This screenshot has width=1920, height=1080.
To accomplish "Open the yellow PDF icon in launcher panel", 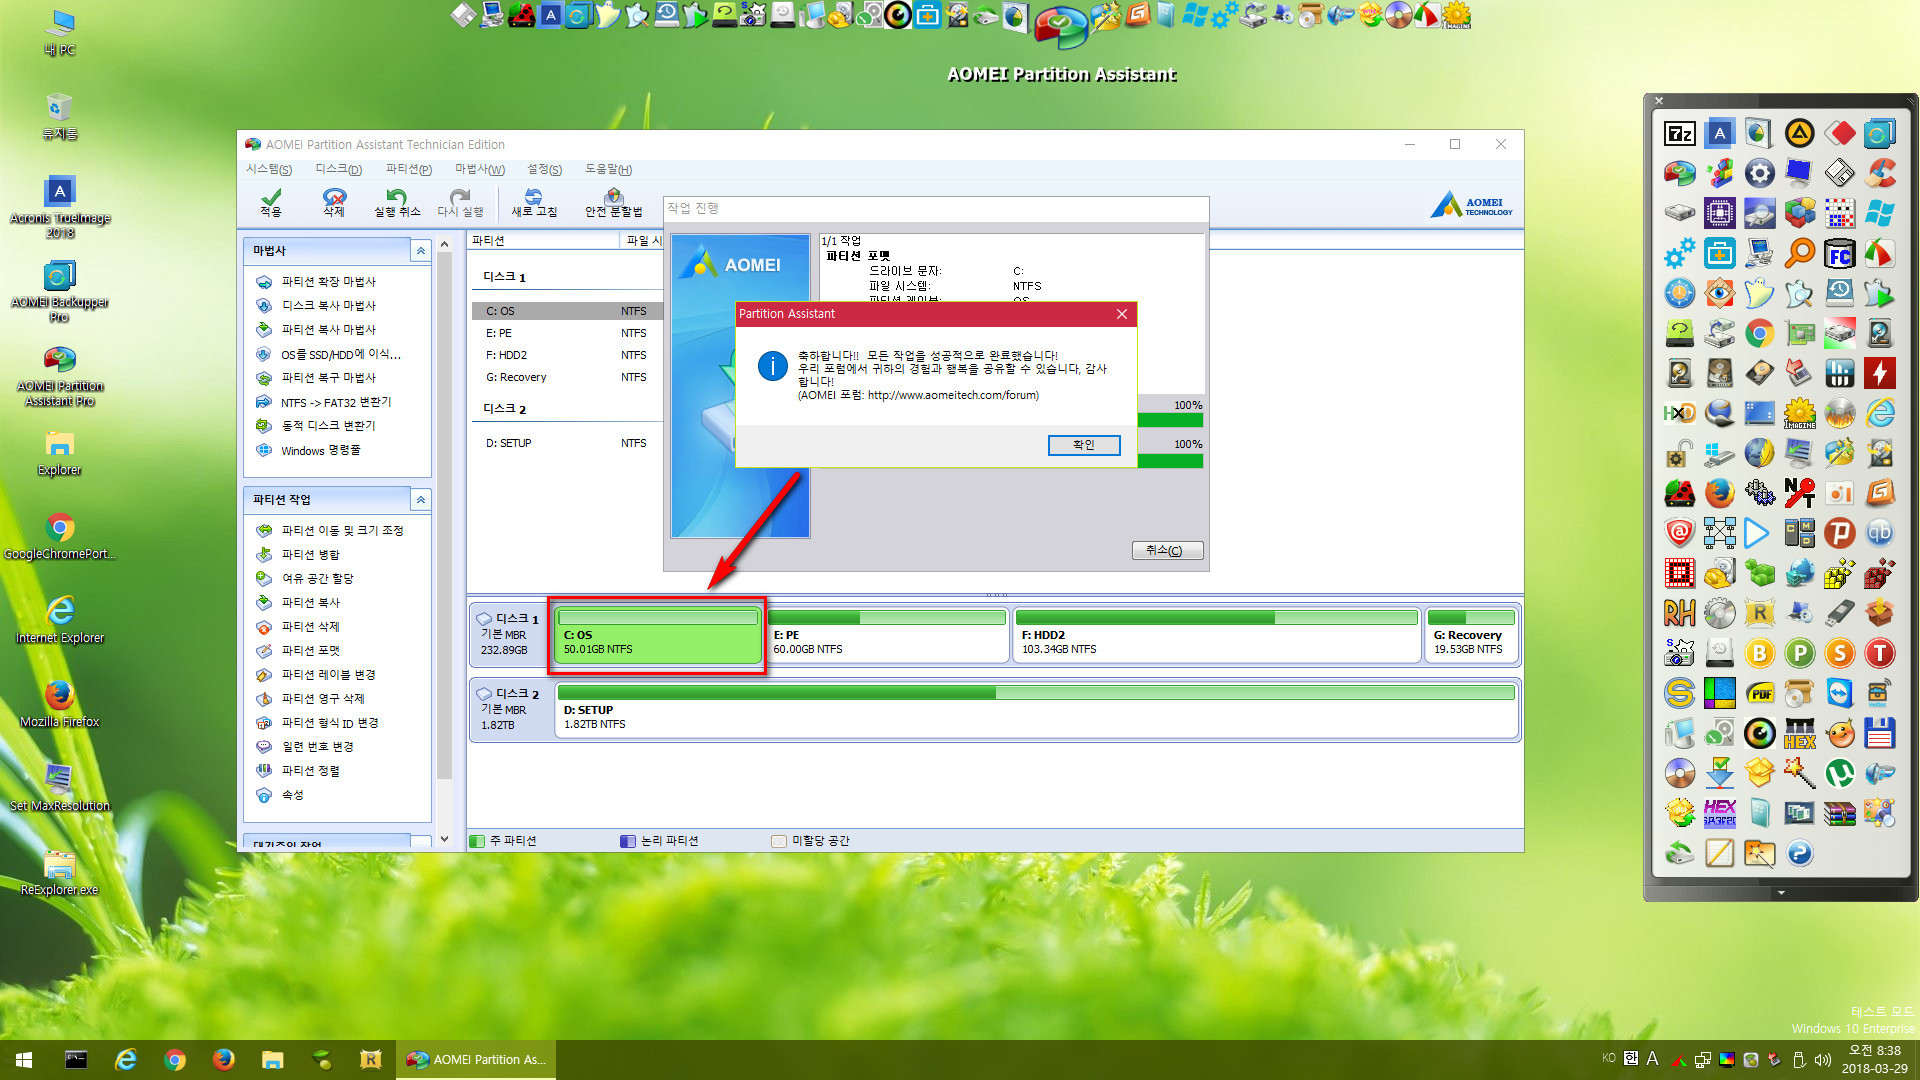I will tap(1759, 693).
